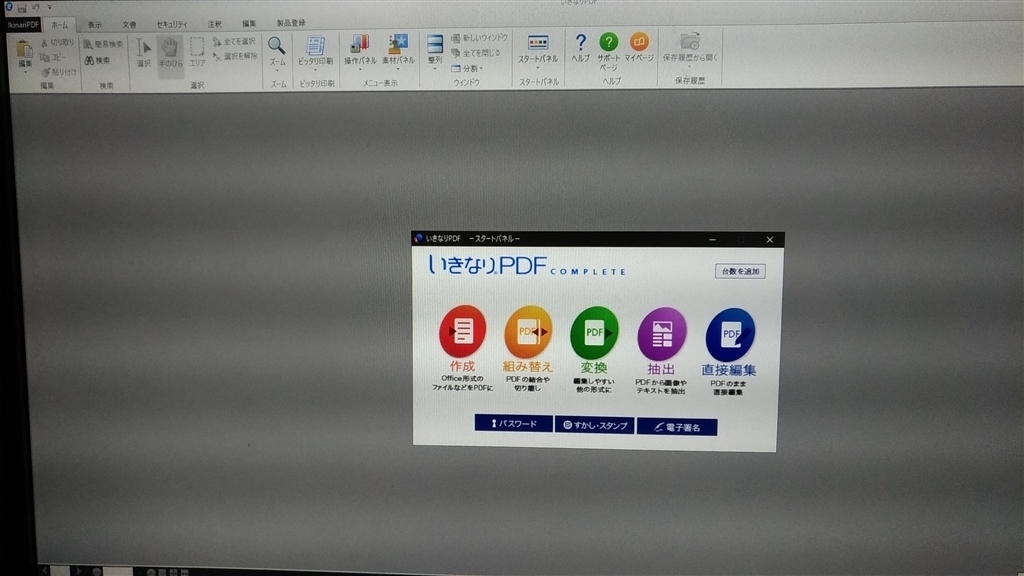Open the 組み替え (Rearrange) tool
Screen dimensions: 1024x576
[x=527, y=330]
